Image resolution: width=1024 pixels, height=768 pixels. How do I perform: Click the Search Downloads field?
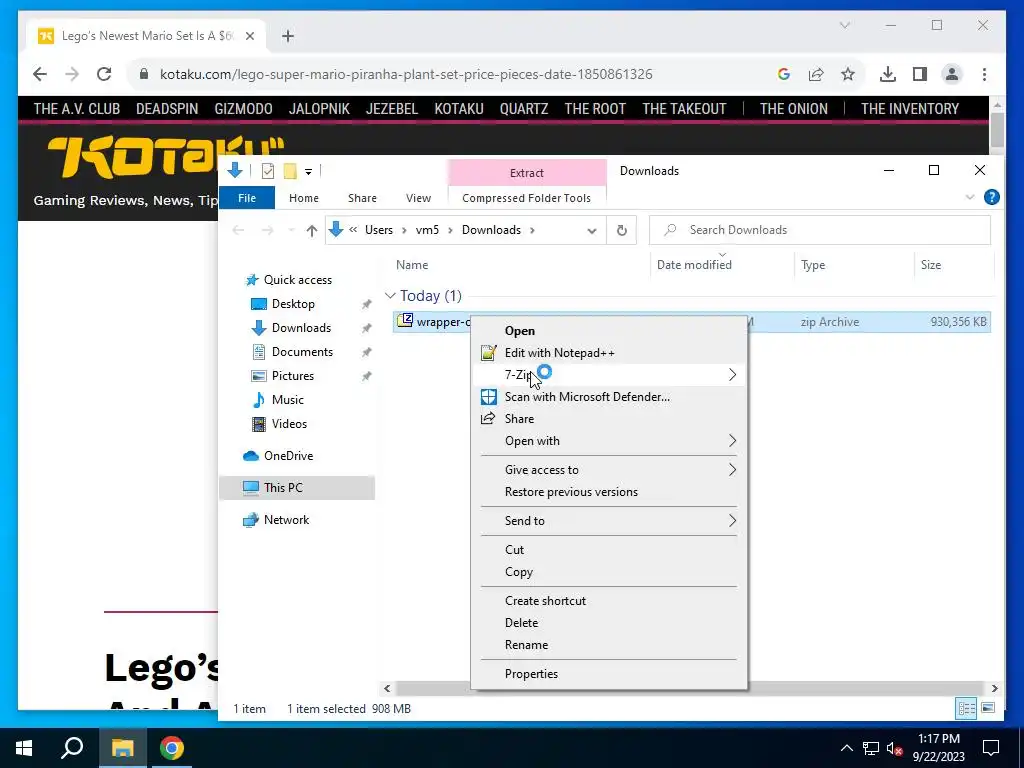pyautogui.click(x=820, y=230)
